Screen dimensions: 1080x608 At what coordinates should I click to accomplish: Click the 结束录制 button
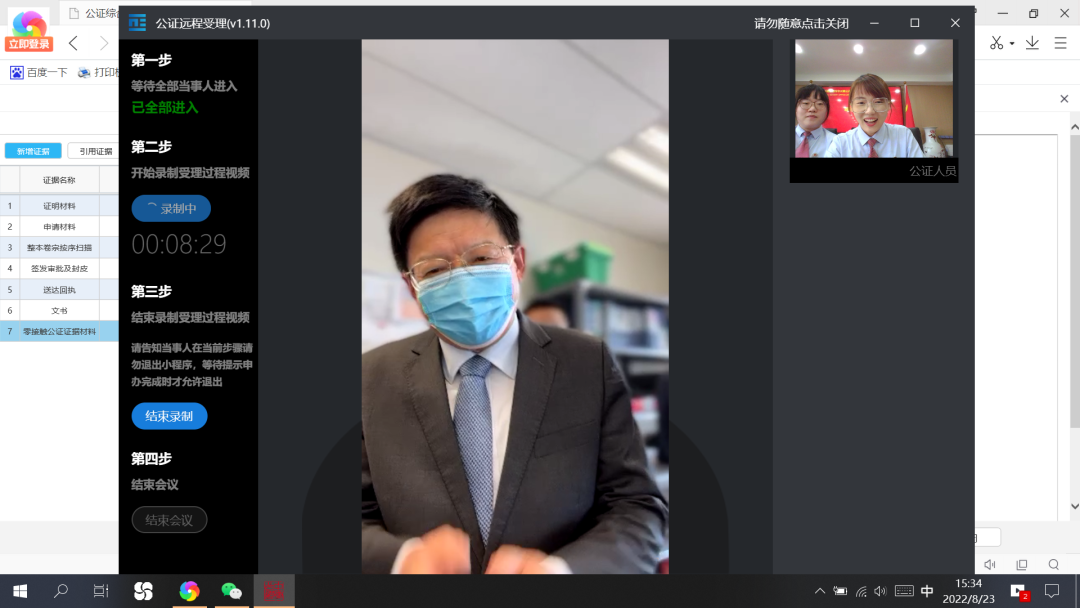169,416
